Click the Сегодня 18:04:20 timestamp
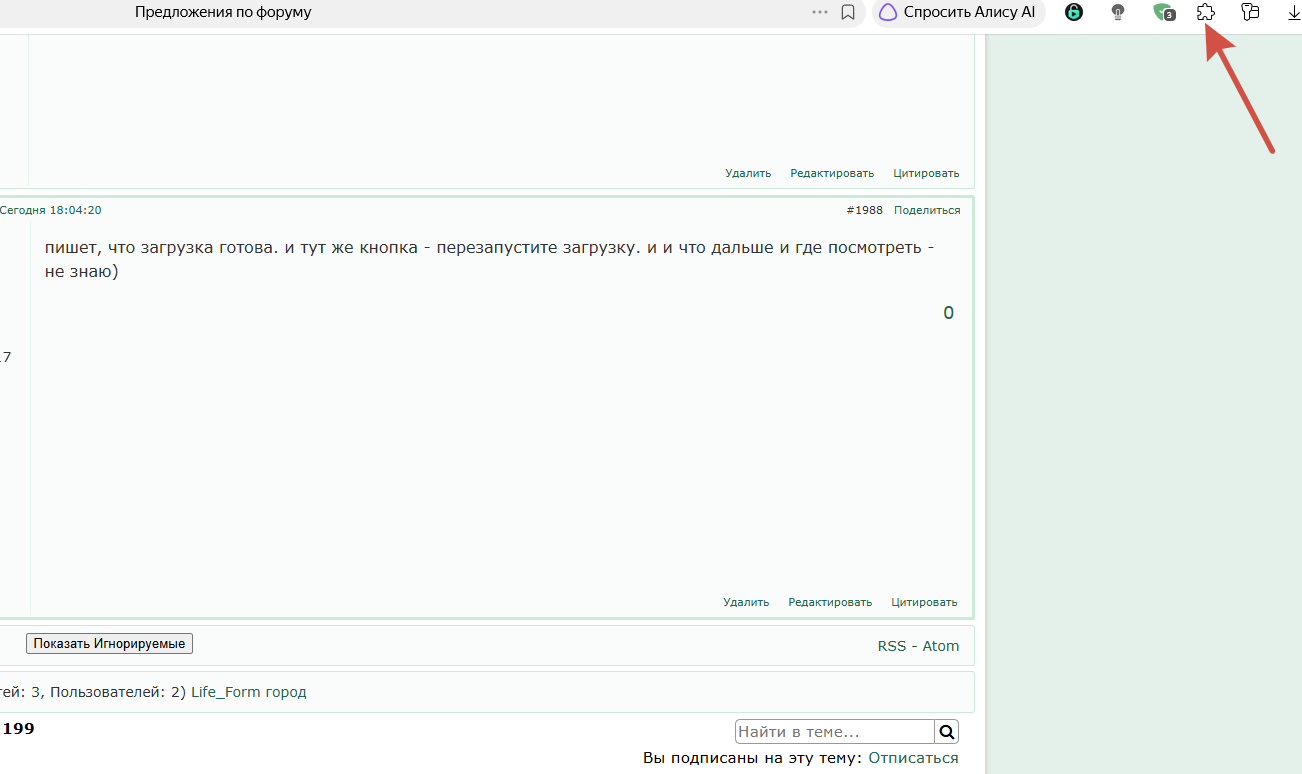 pos(50,210)
